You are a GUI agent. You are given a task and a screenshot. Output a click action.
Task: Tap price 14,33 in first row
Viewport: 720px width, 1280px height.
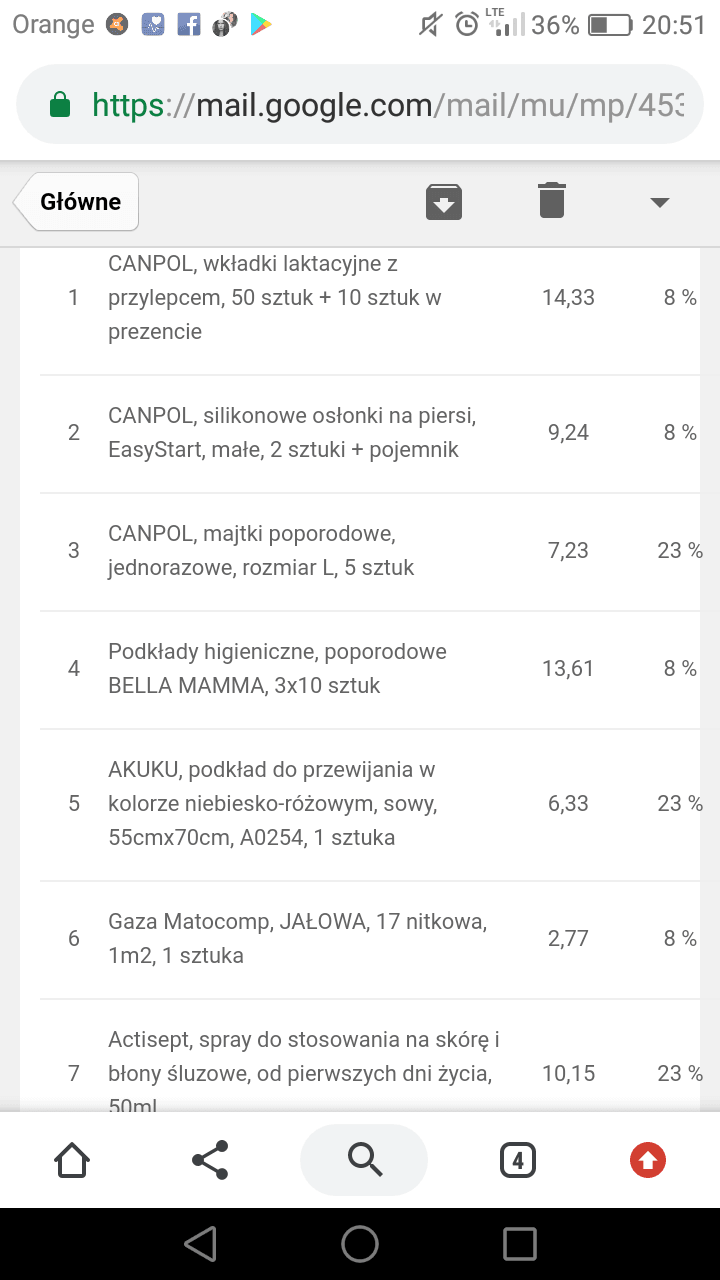click(568, 297)
